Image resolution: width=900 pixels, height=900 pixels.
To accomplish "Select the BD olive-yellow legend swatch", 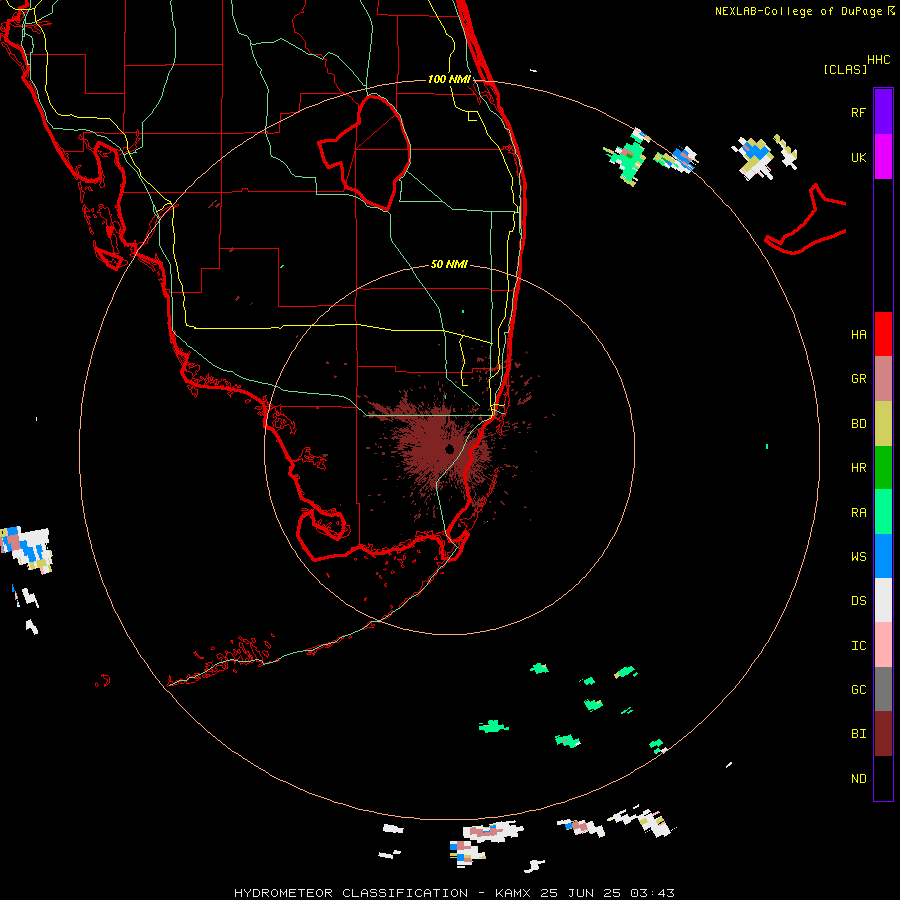I will coord(883,424).
